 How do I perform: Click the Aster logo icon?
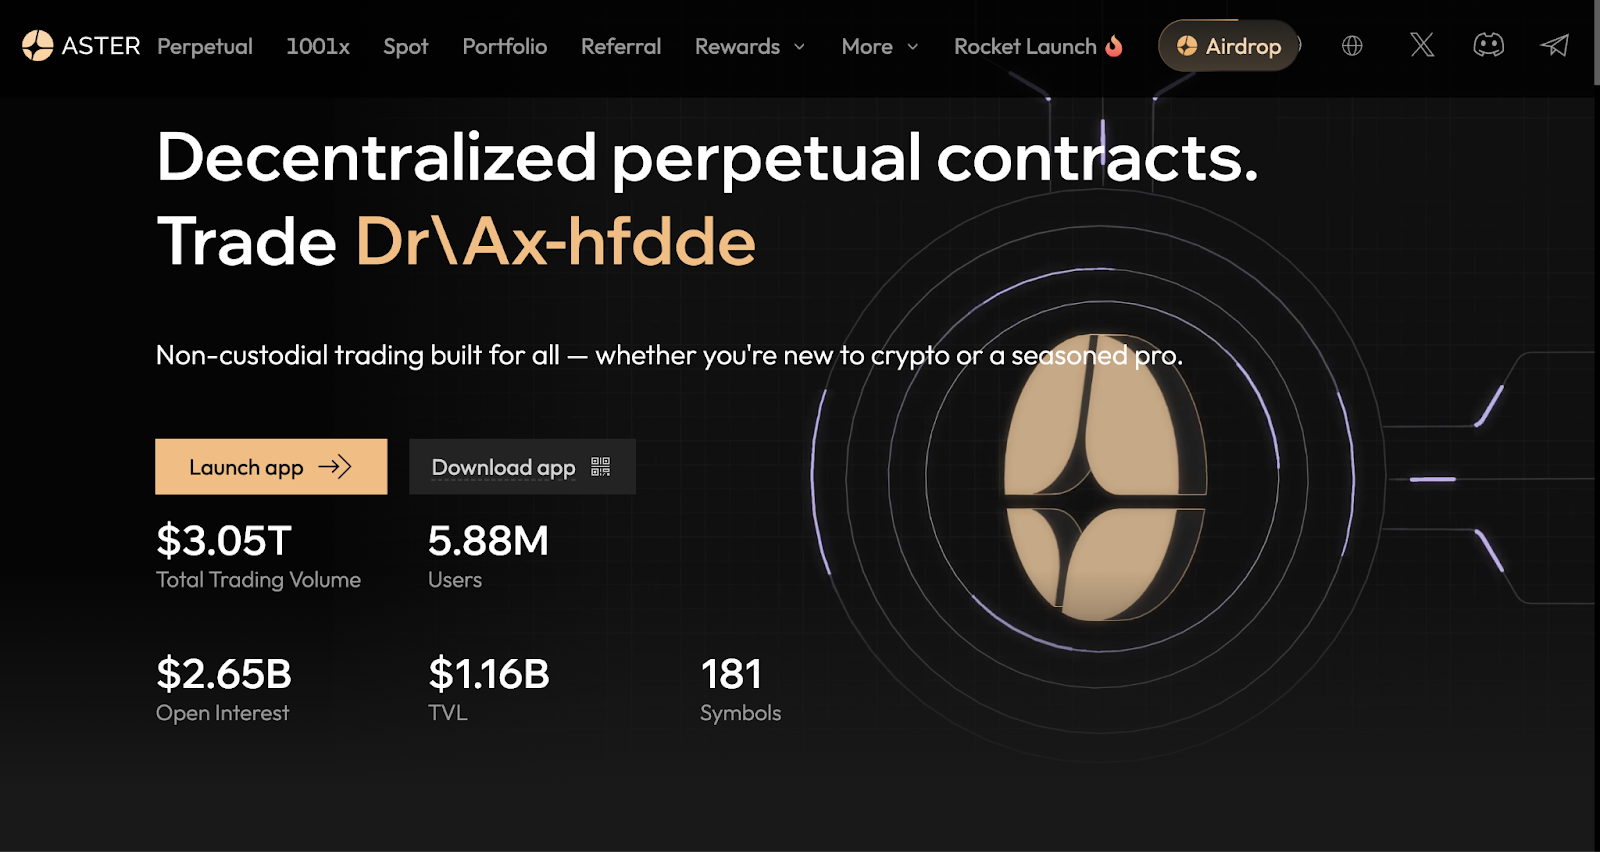point(37,46)
